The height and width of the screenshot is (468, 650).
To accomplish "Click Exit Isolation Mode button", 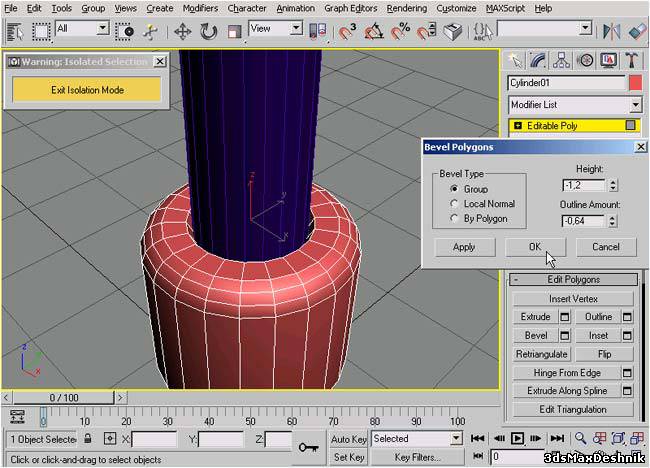I will (x=87, y=90).
